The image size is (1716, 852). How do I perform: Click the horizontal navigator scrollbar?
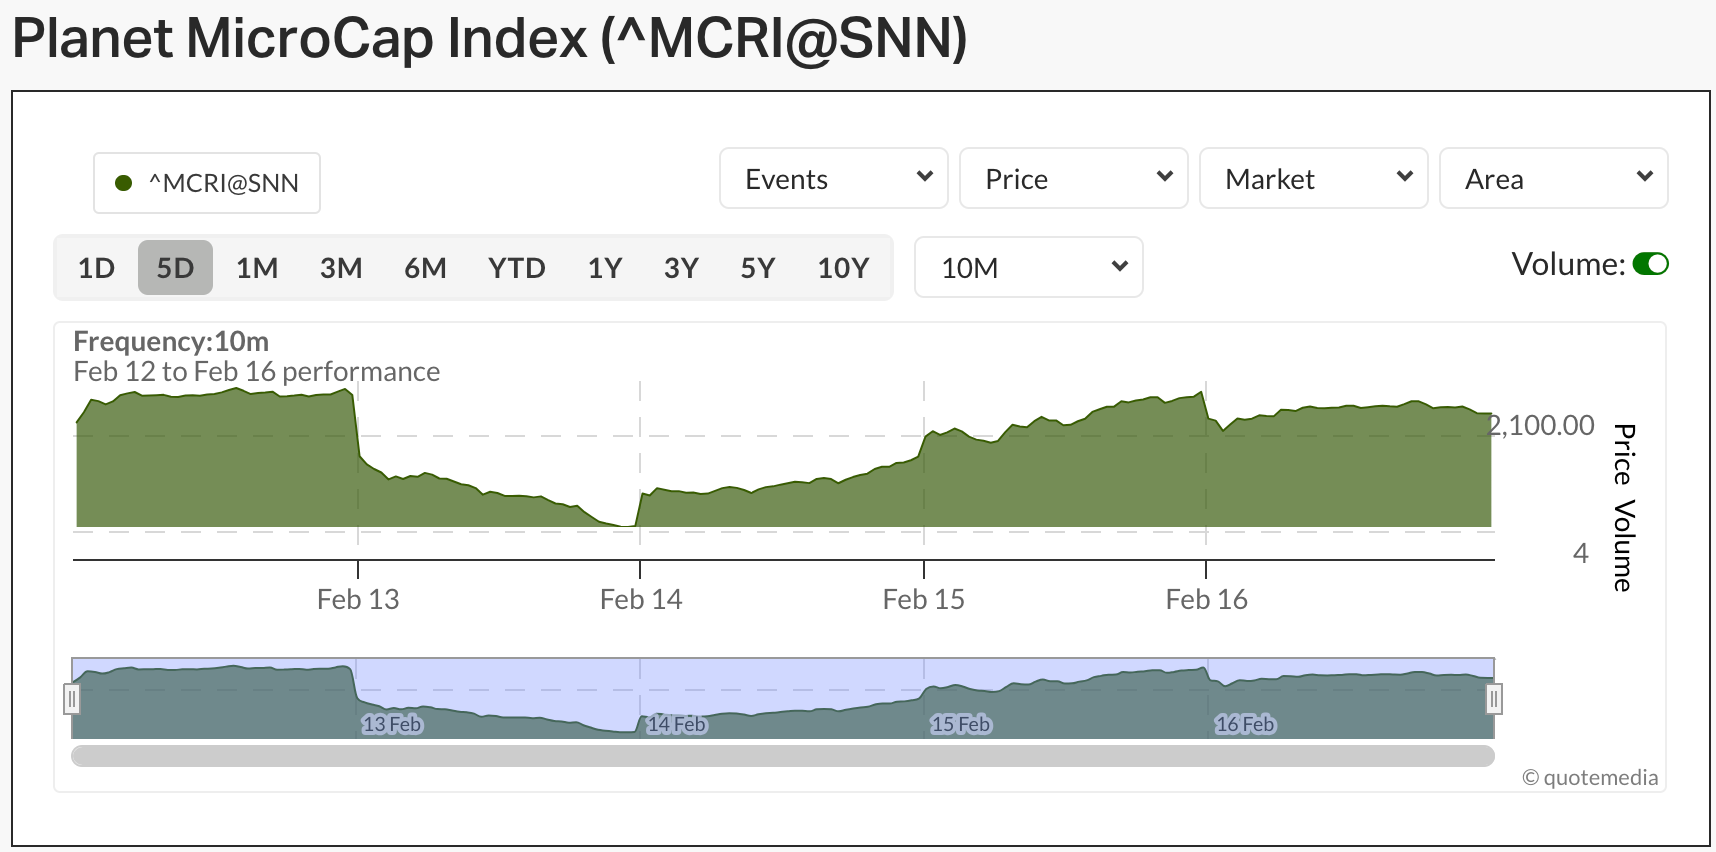pyautogui.click(x=783, y=756)
